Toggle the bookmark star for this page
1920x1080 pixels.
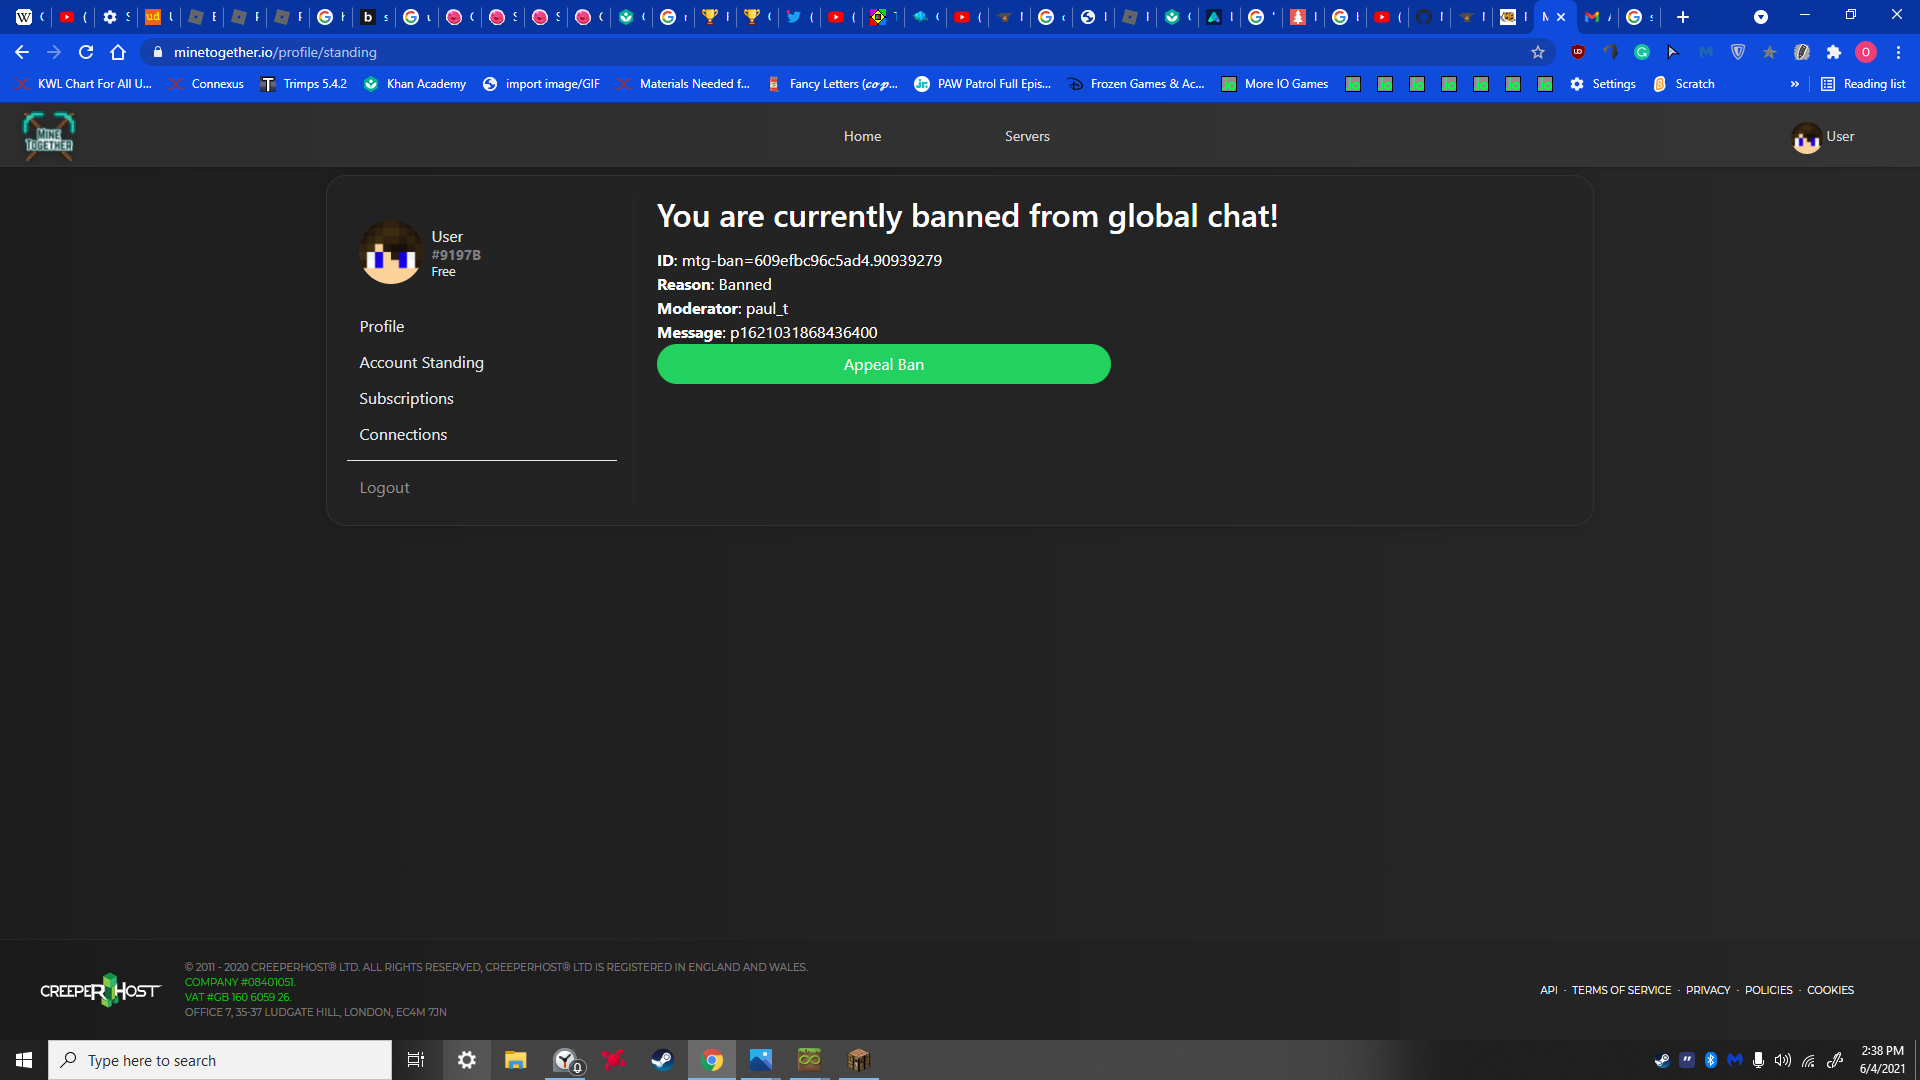pyautogui.click(x=1537, y=52)
